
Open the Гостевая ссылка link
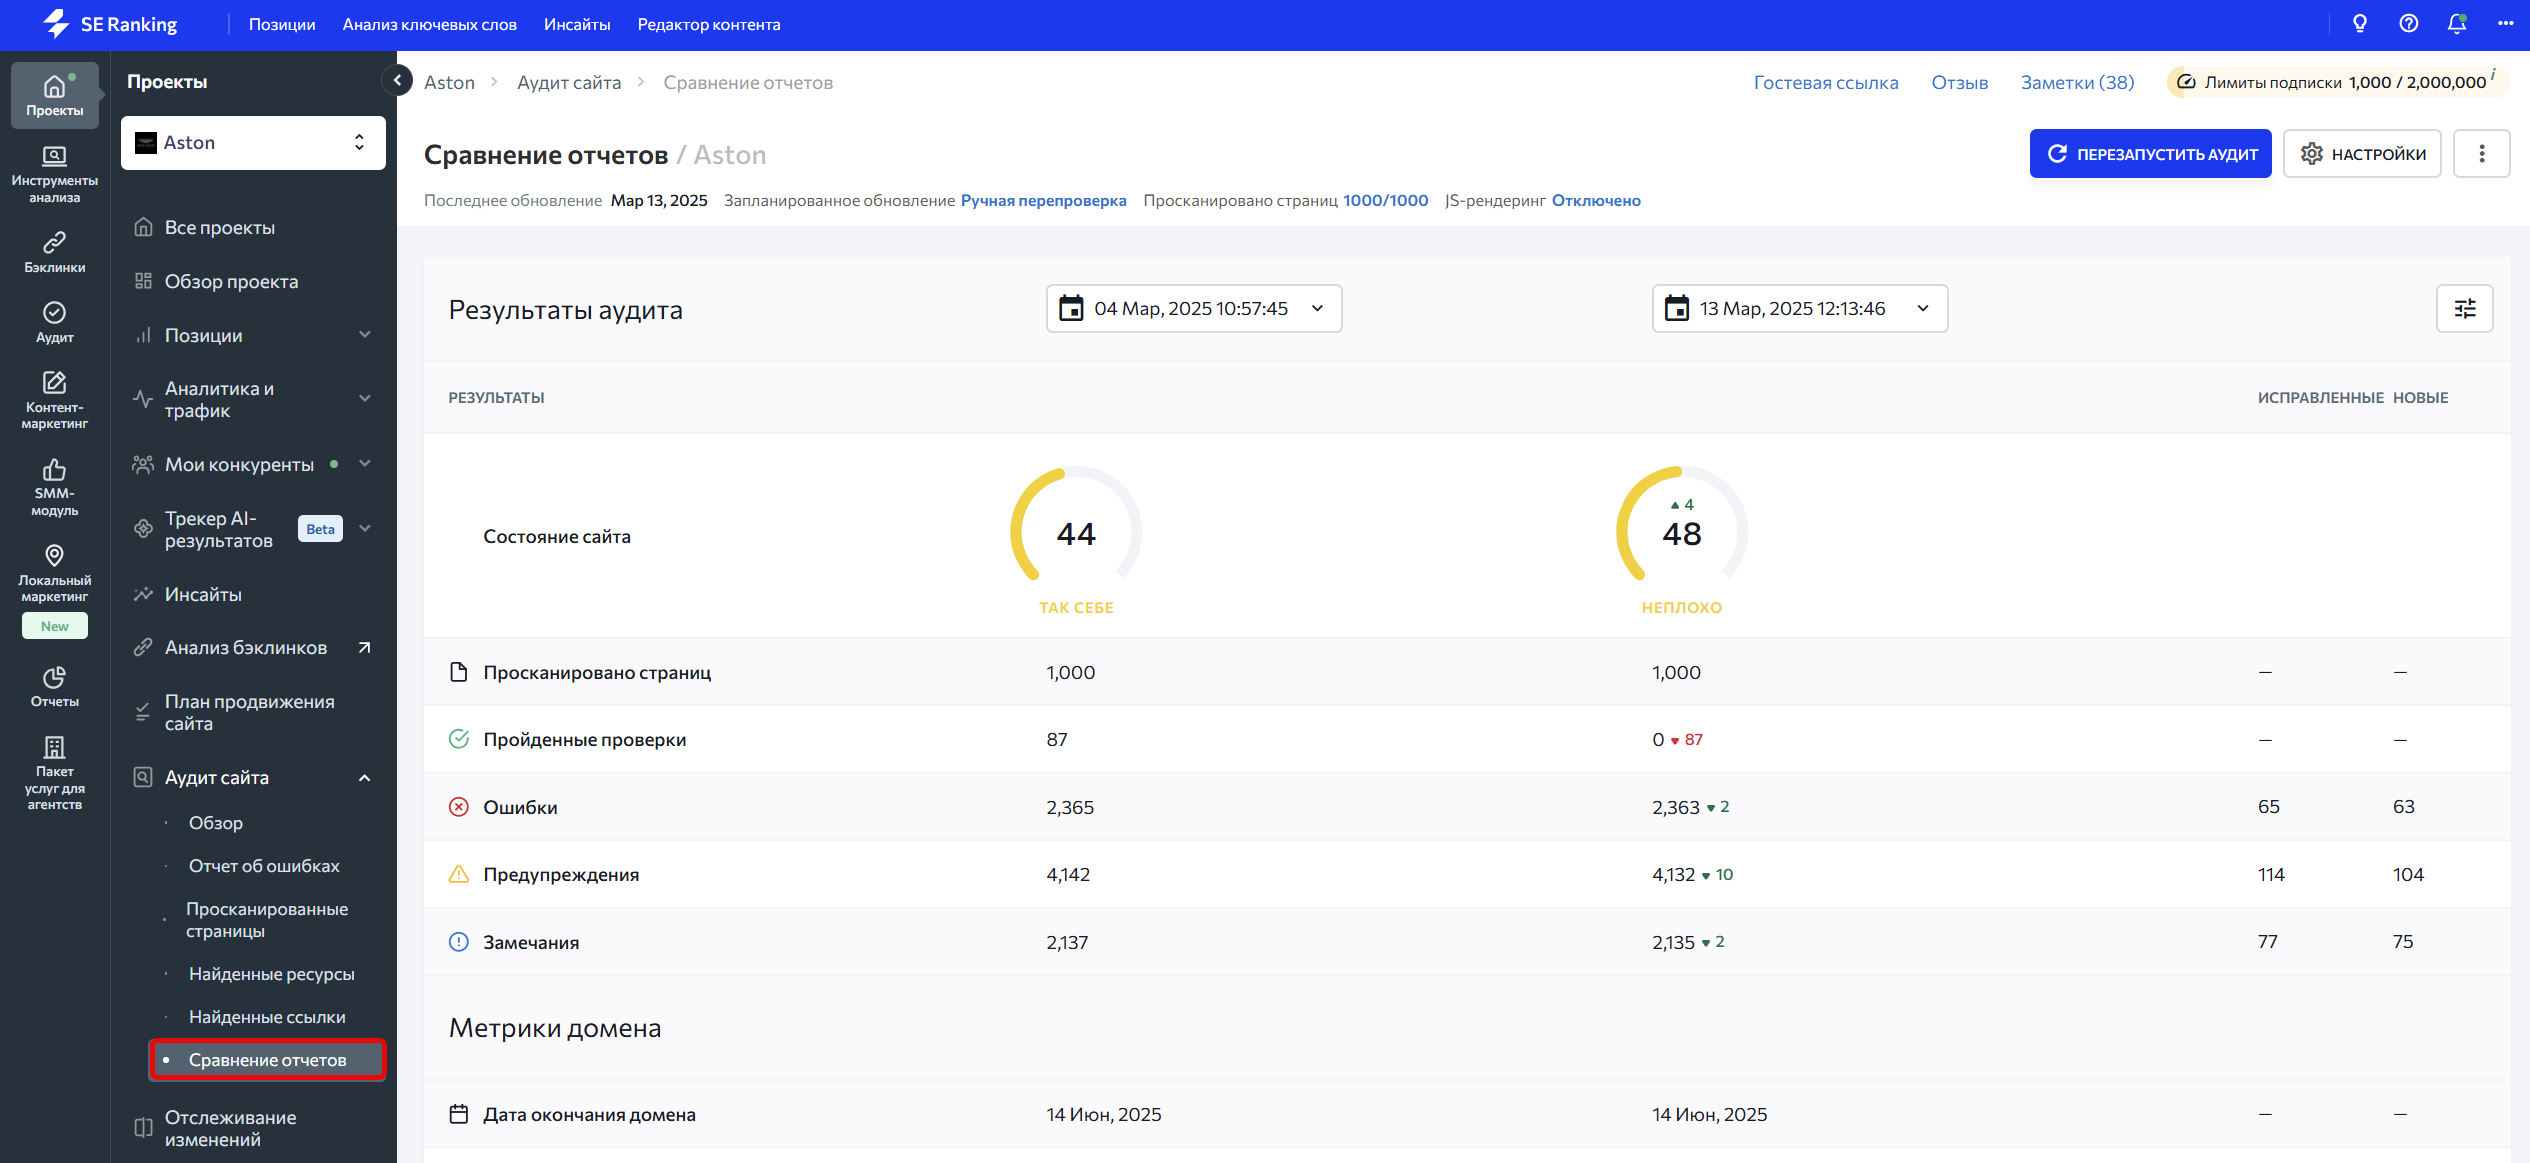pos(1826,83)
